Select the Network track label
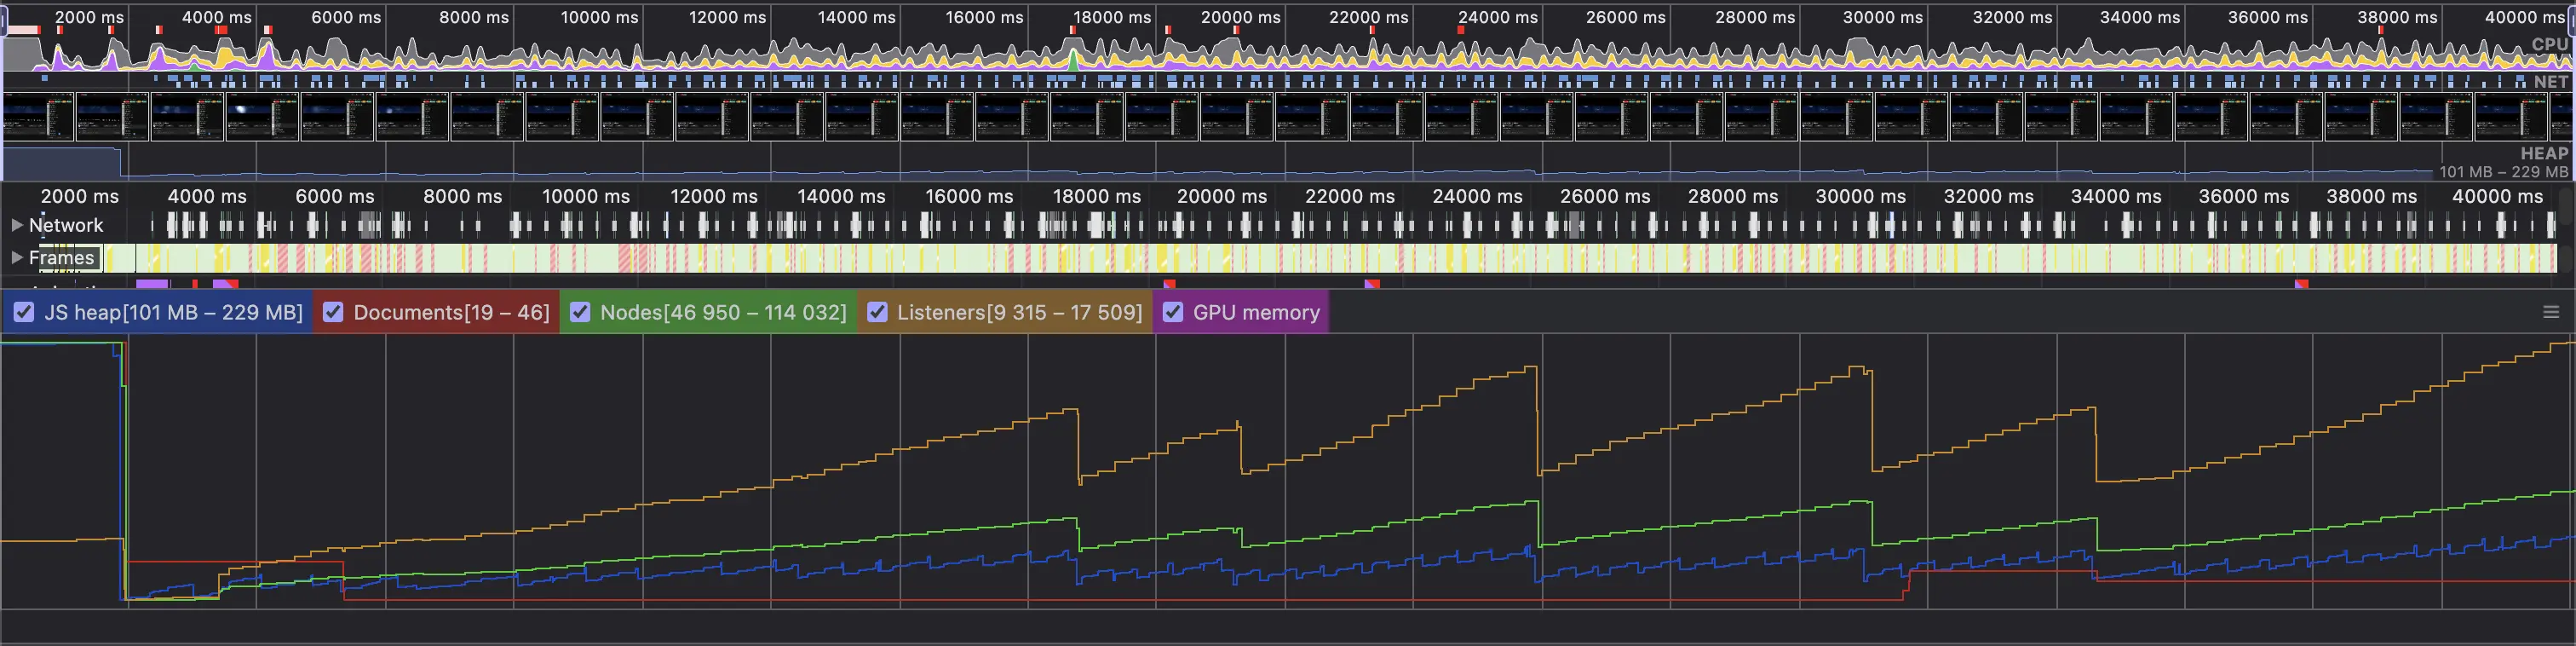This screenshot has width=2576, height=646. tap(66, 225)
